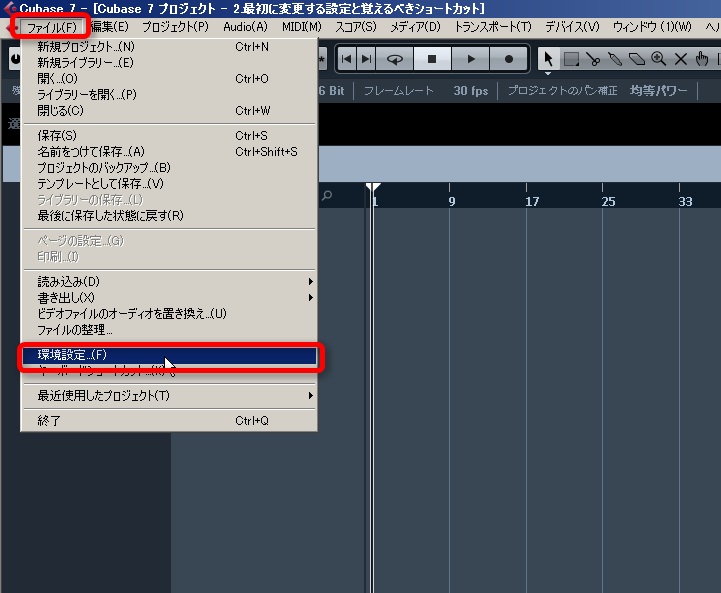Expand the 書き出し(X) submenu

coord(169,297)
